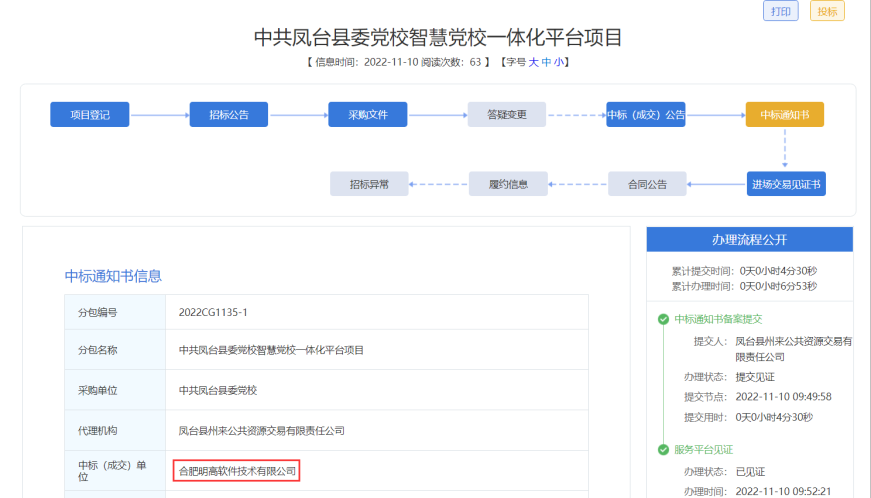
Task: Click the package number 2022CG1135-1
Action: [x=213, y=313]
